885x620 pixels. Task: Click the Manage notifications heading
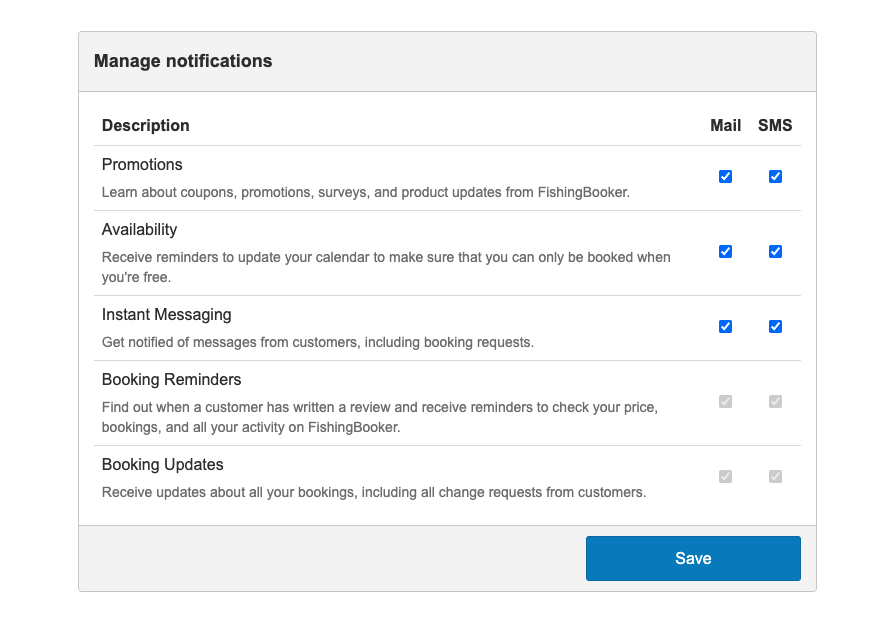coord(182,61)
